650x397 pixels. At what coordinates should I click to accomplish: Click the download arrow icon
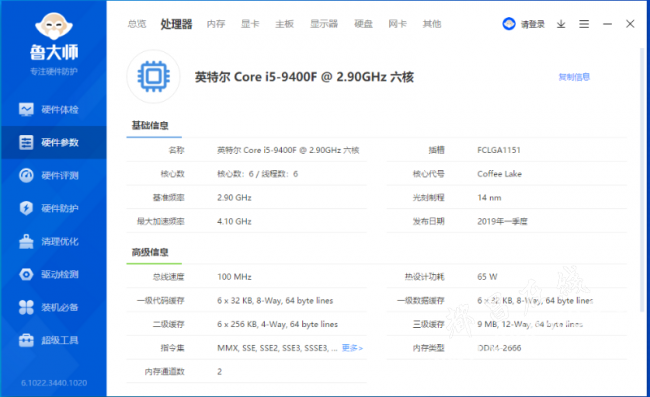click(x=561, y=24)
